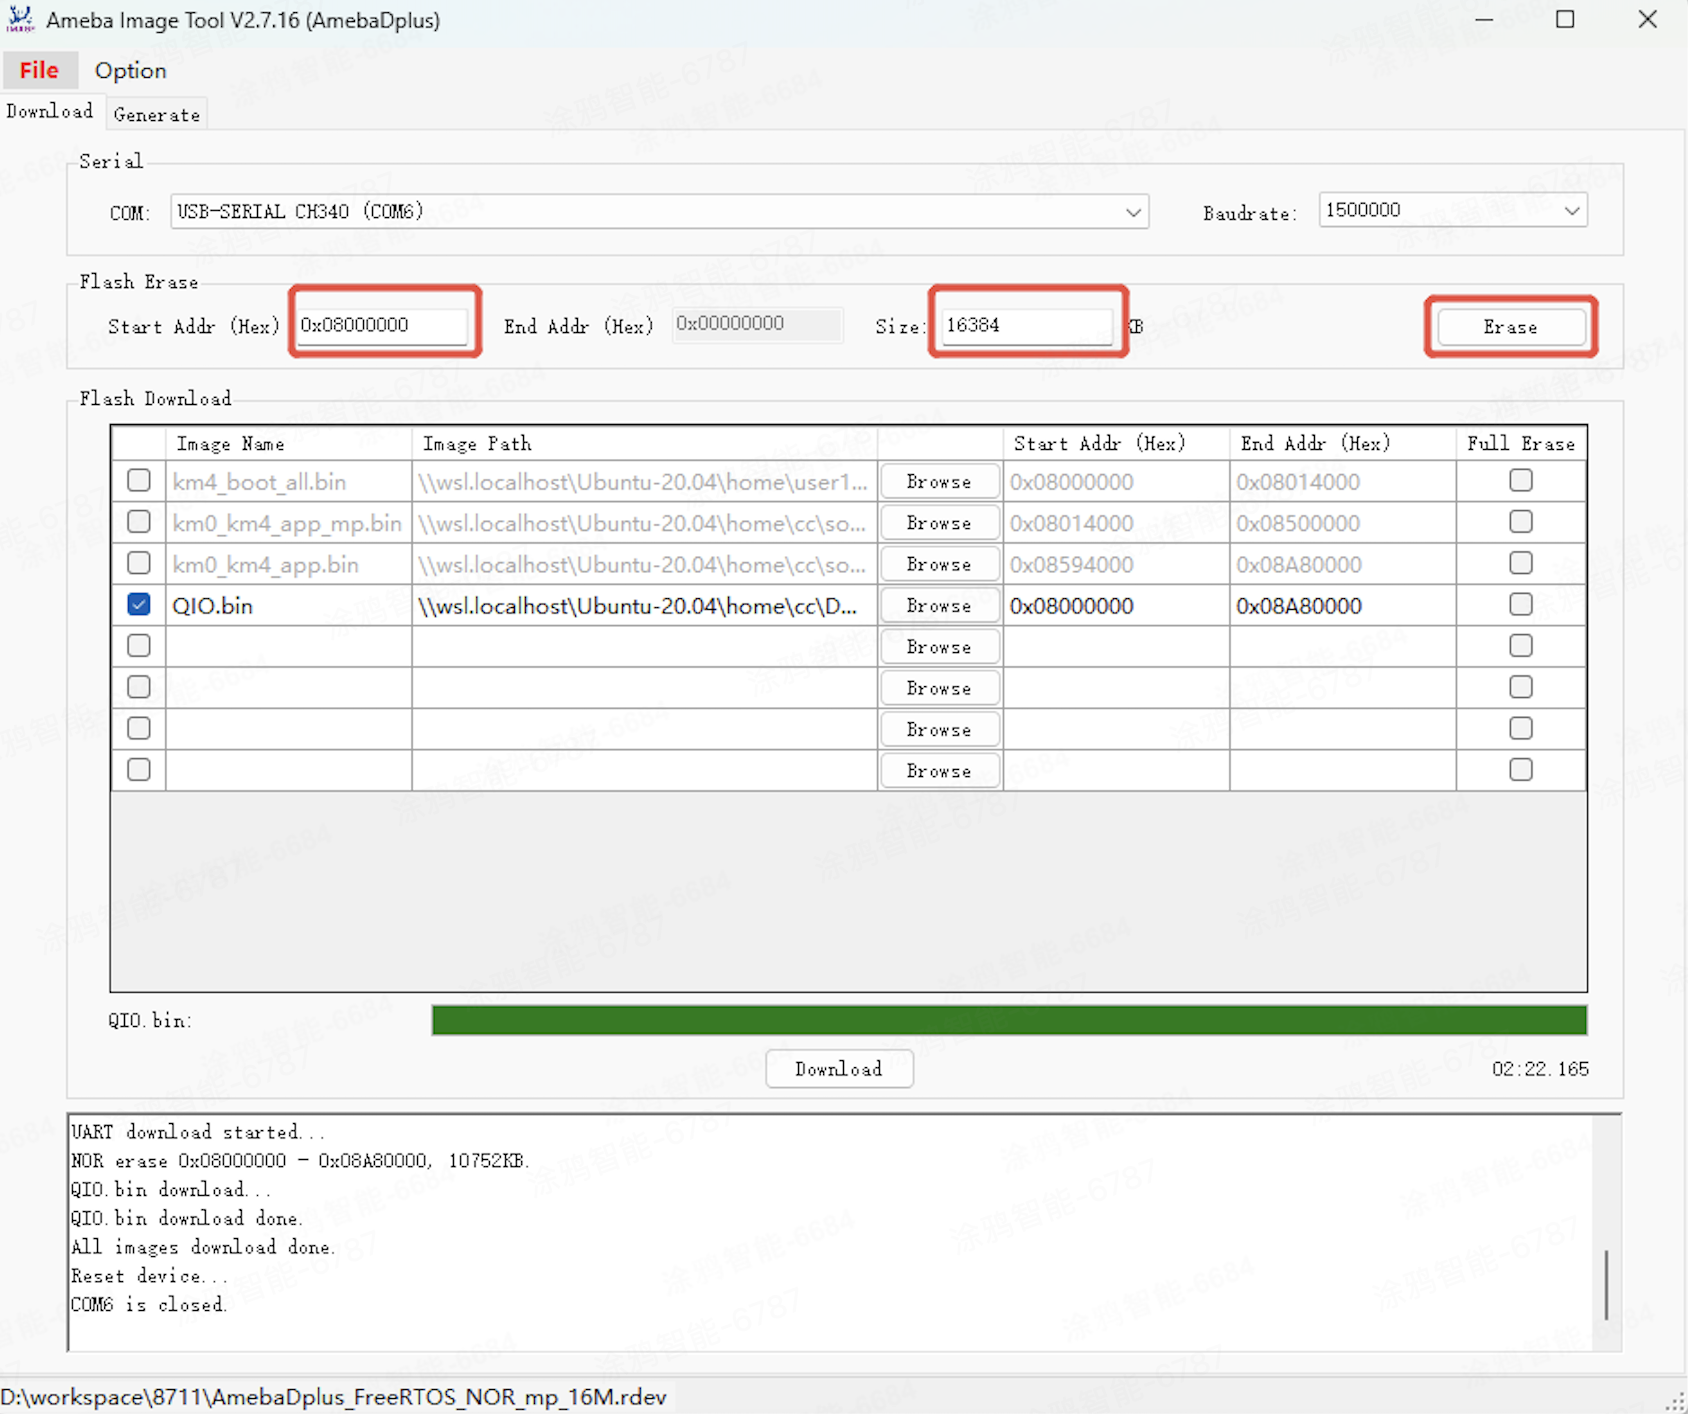1688x1414 pixels.
Task: Click the green QIO.bin progress bar
Action: click(1008, 1020)
